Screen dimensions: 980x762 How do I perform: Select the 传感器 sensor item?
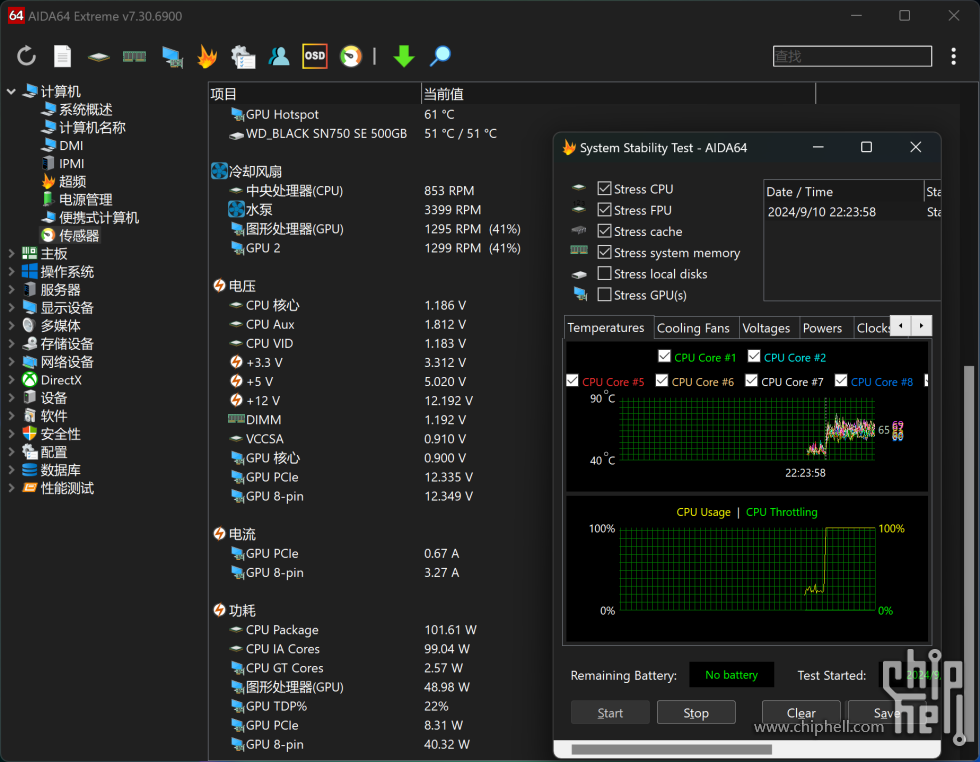[70, 236]
